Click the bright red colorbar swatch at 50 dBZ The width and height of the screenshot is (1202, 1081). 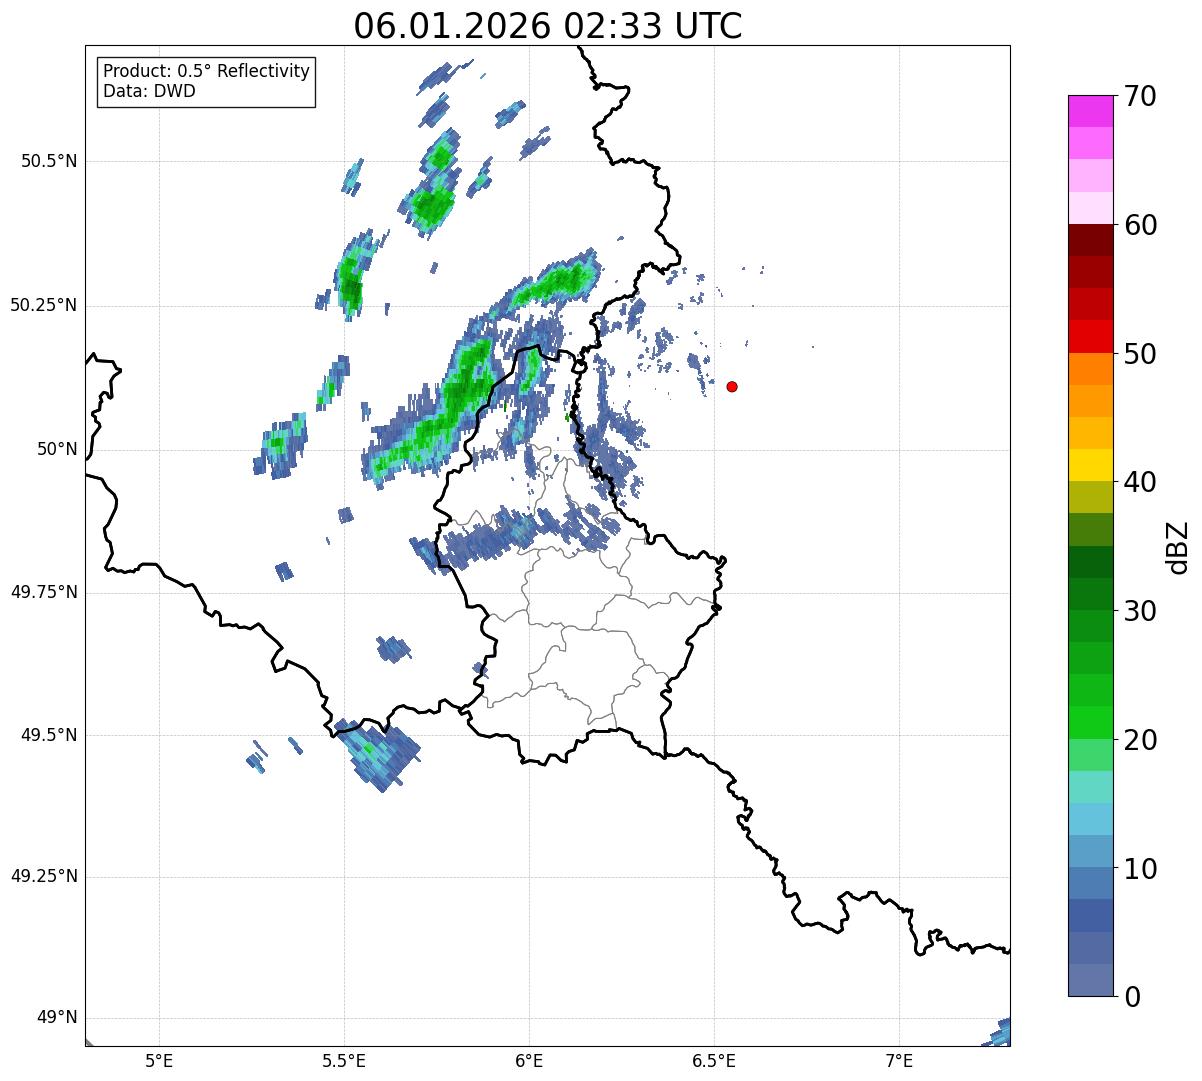1091,337
